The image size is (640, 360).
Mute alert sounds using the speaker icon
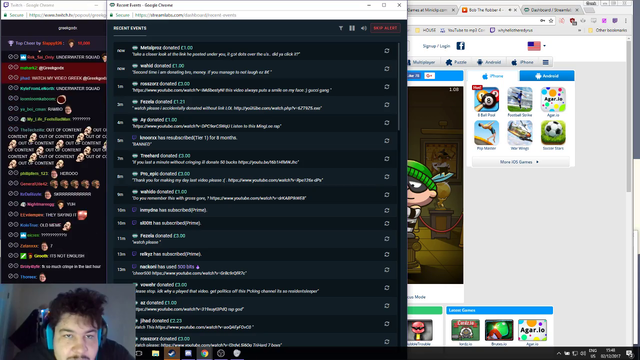[x=363, y=28]
